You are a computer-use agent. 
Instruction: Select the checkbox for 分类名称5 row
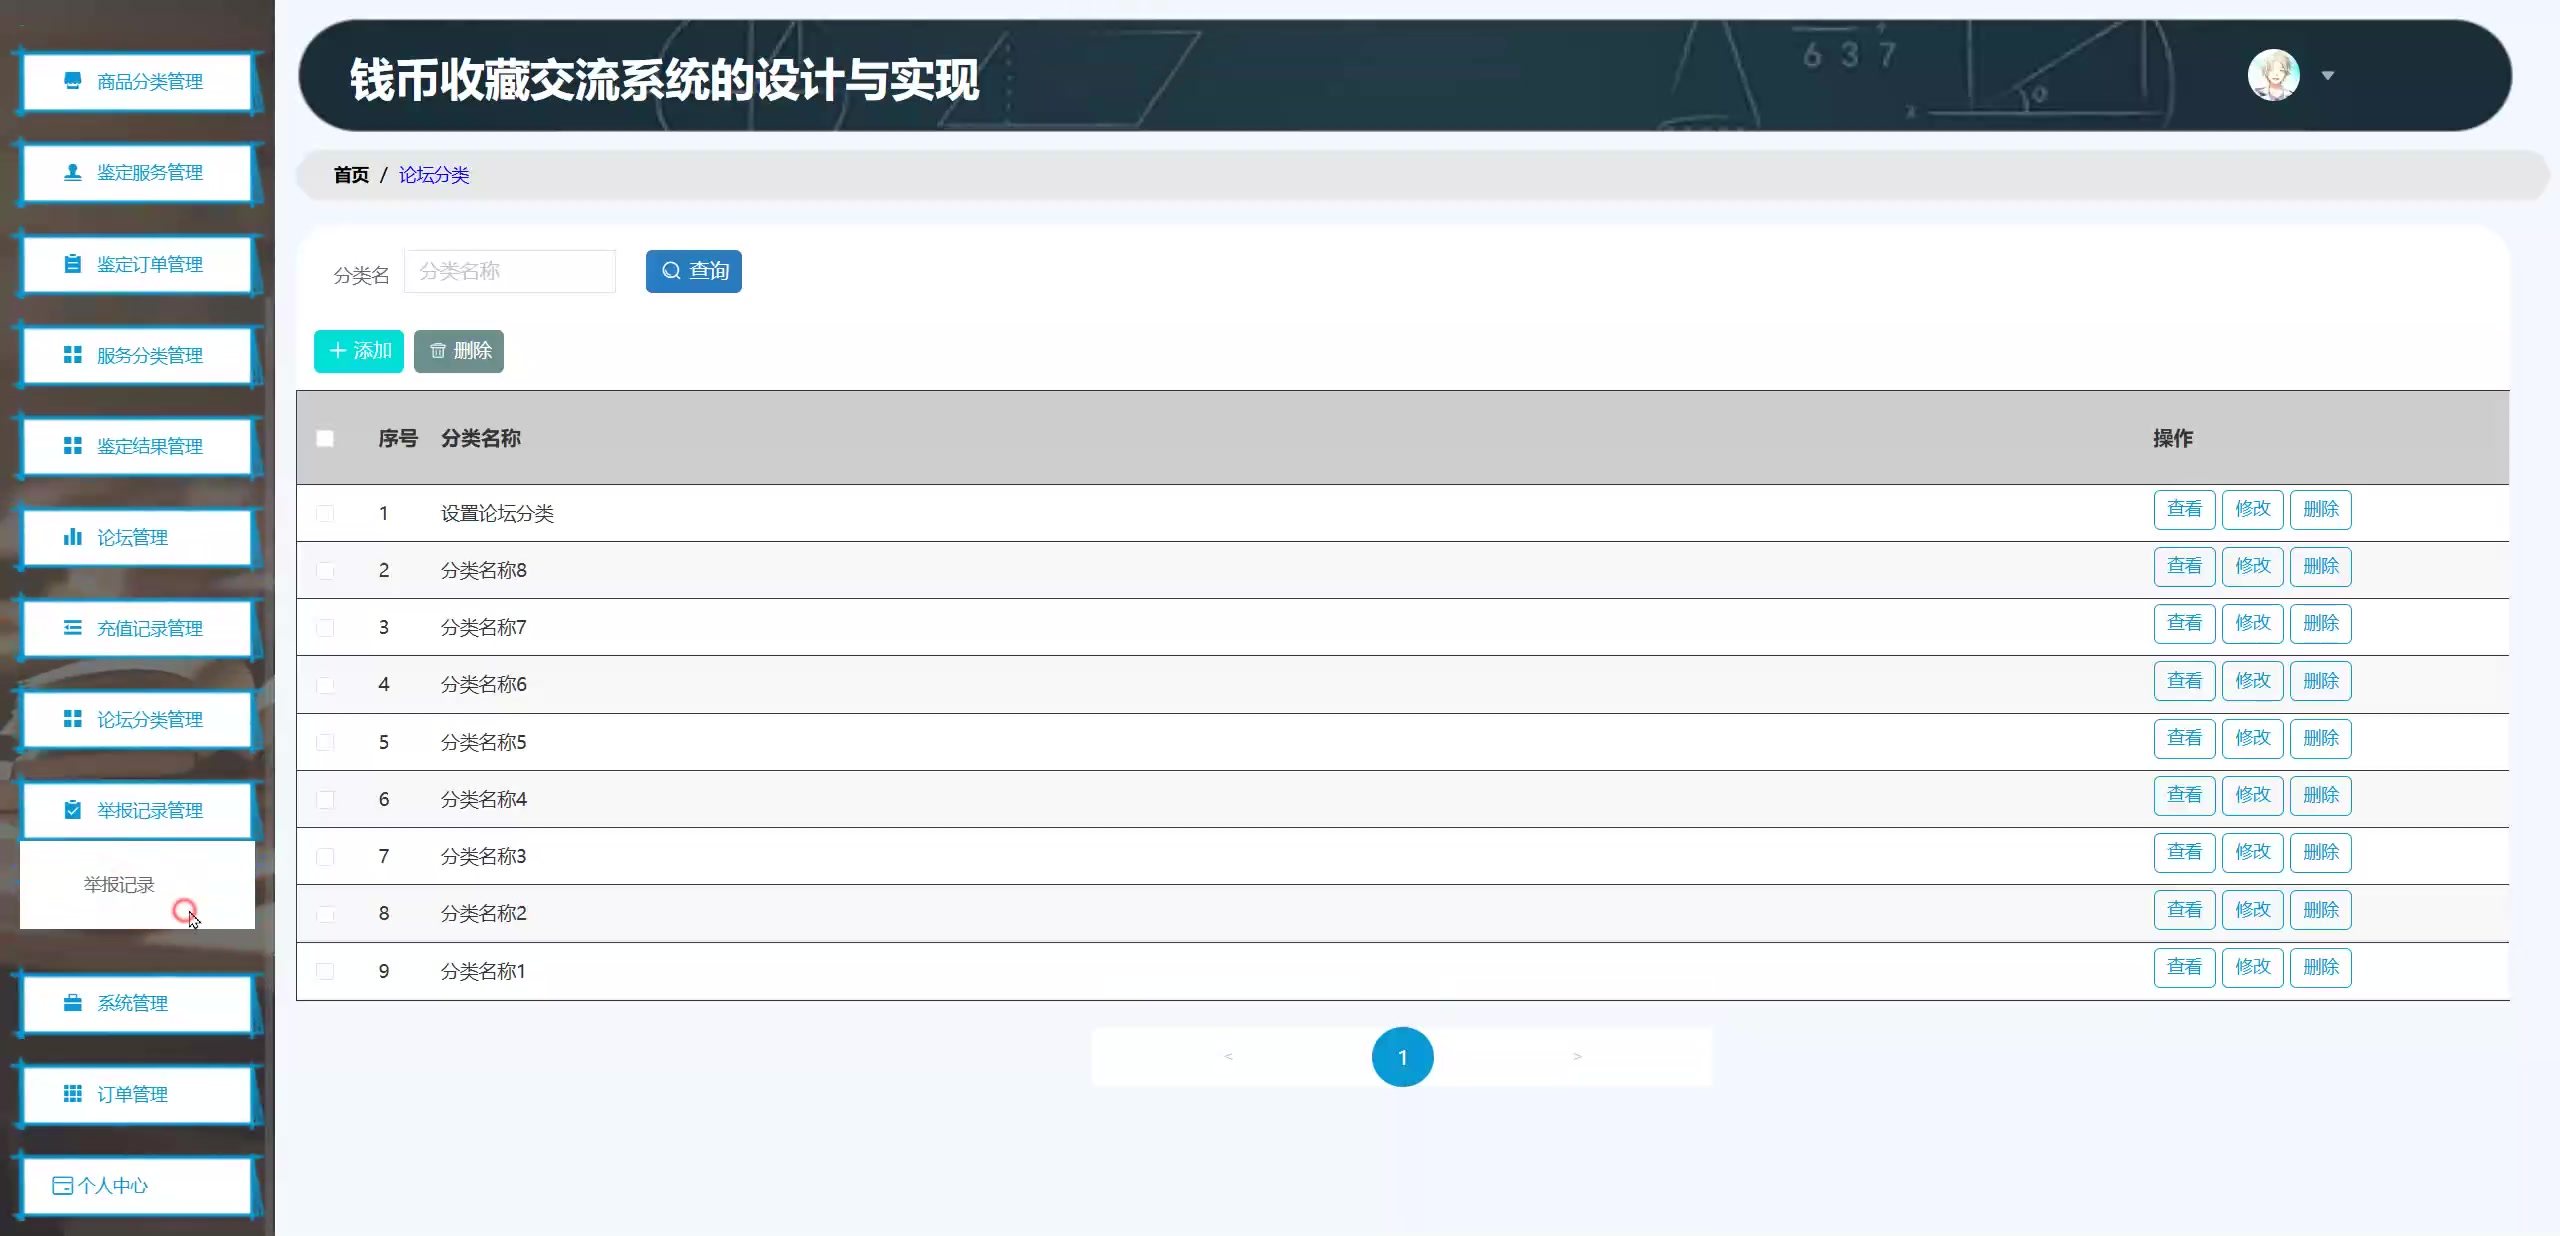coord(325,742)
